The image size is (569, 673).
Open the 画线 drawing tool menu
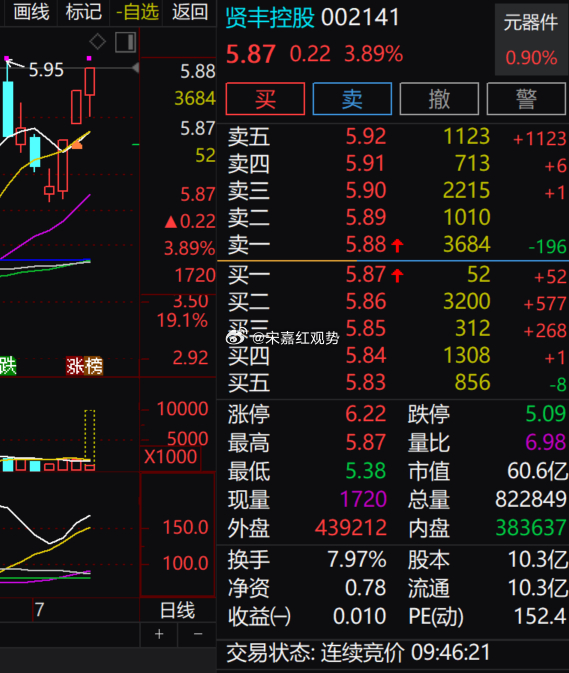click(x=31, y=12)
